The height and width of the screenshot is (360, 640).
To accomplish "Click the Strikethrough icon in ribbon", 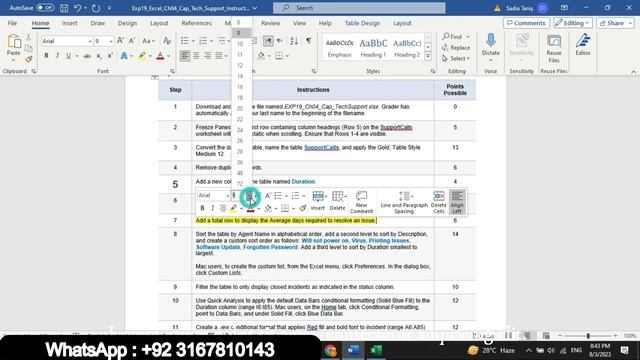I will point(87,56).
